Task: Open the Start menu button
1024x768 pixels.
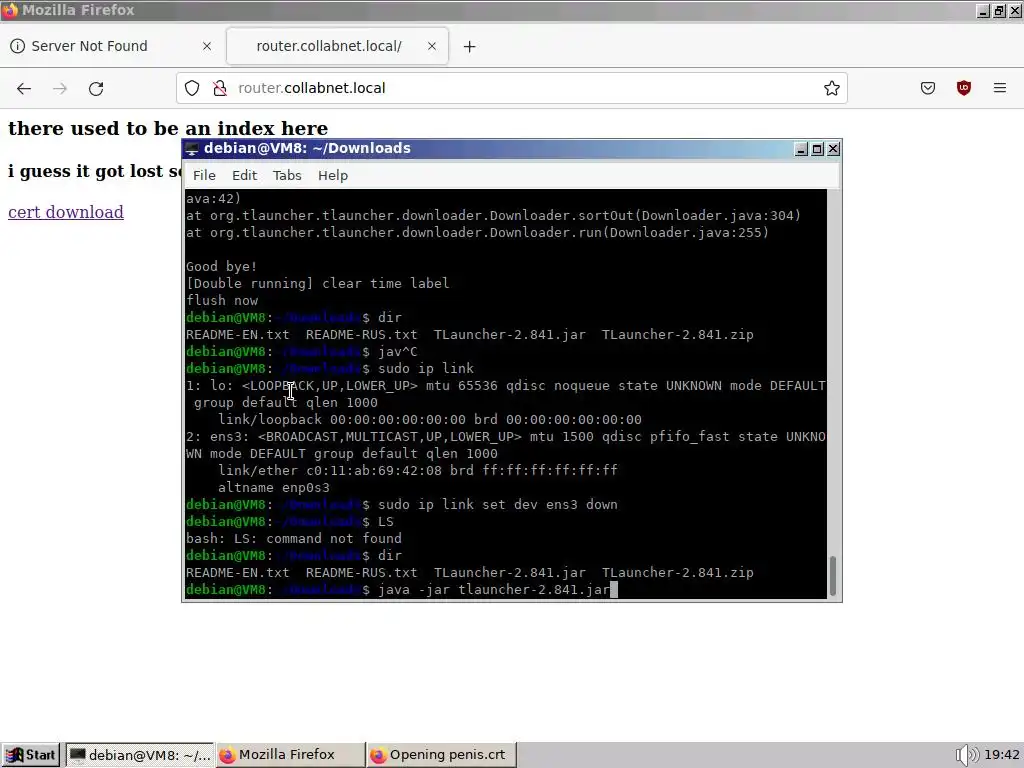Action: pyautogui.click(x=31, y=755)
